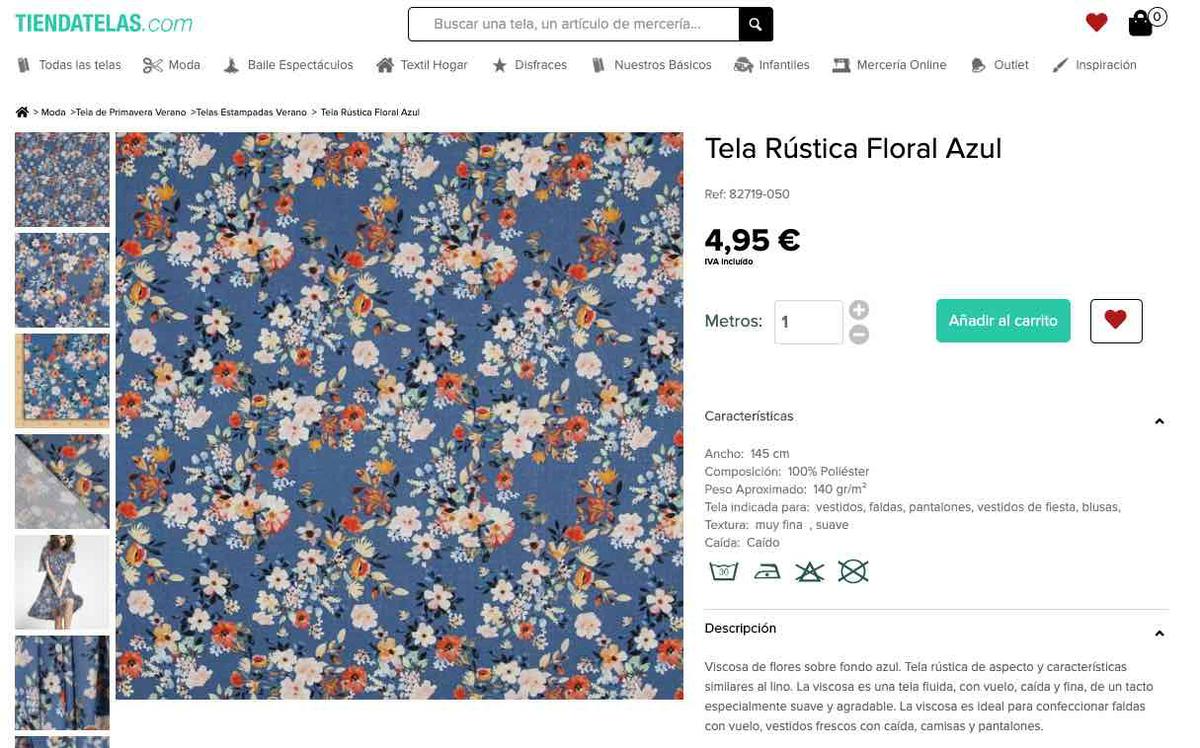The image size is (1200, 748).
Task: Add fabric to favorites heart button
Action: point(1115,321)
